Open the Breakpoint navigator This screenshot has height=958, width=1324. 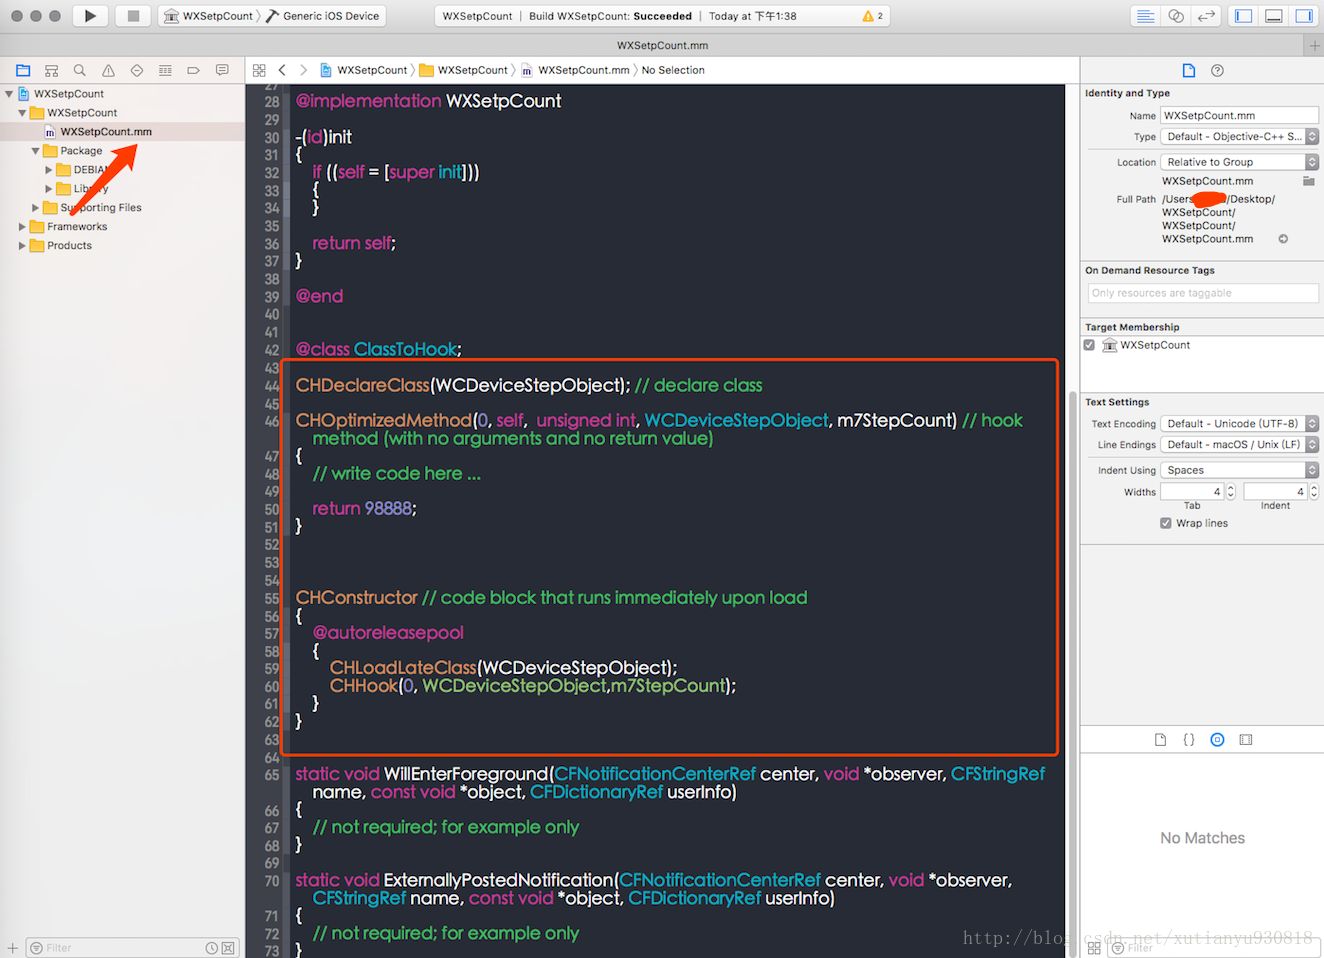coord(194,70)
